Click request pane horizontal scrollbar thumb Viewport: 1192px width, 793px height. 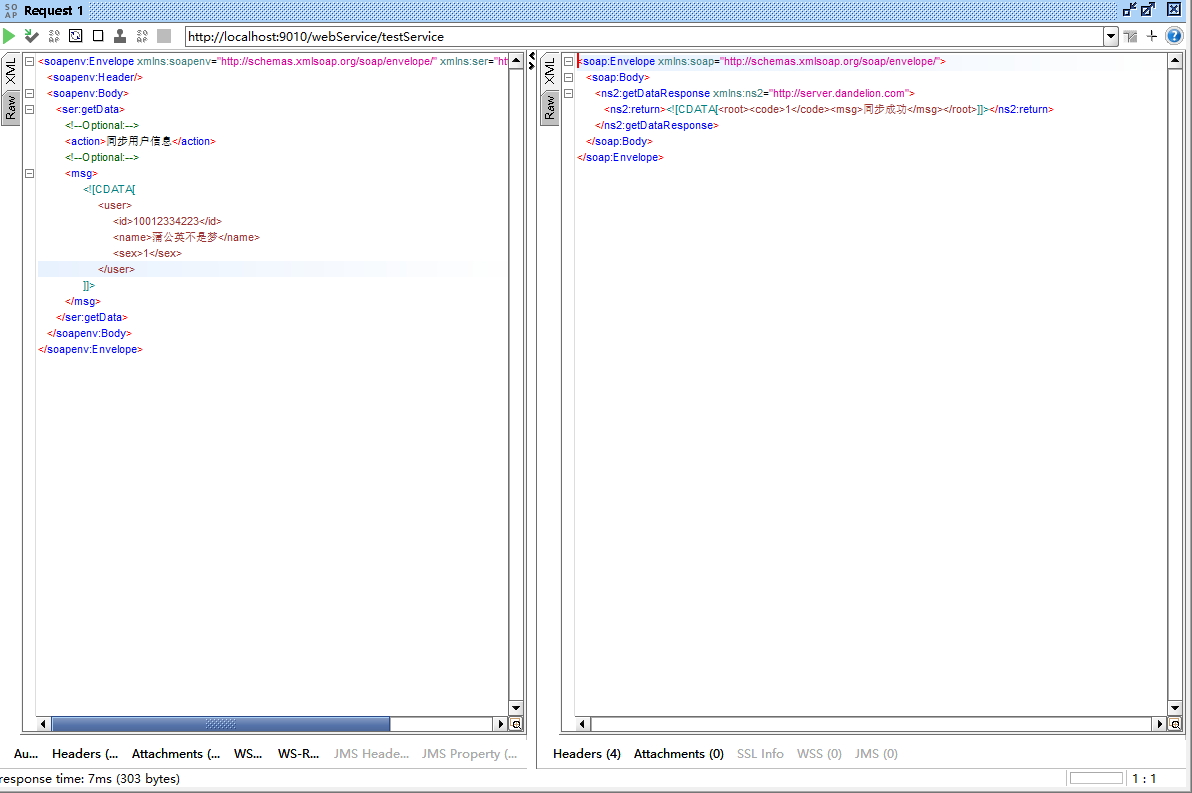[x=220, y=724]
